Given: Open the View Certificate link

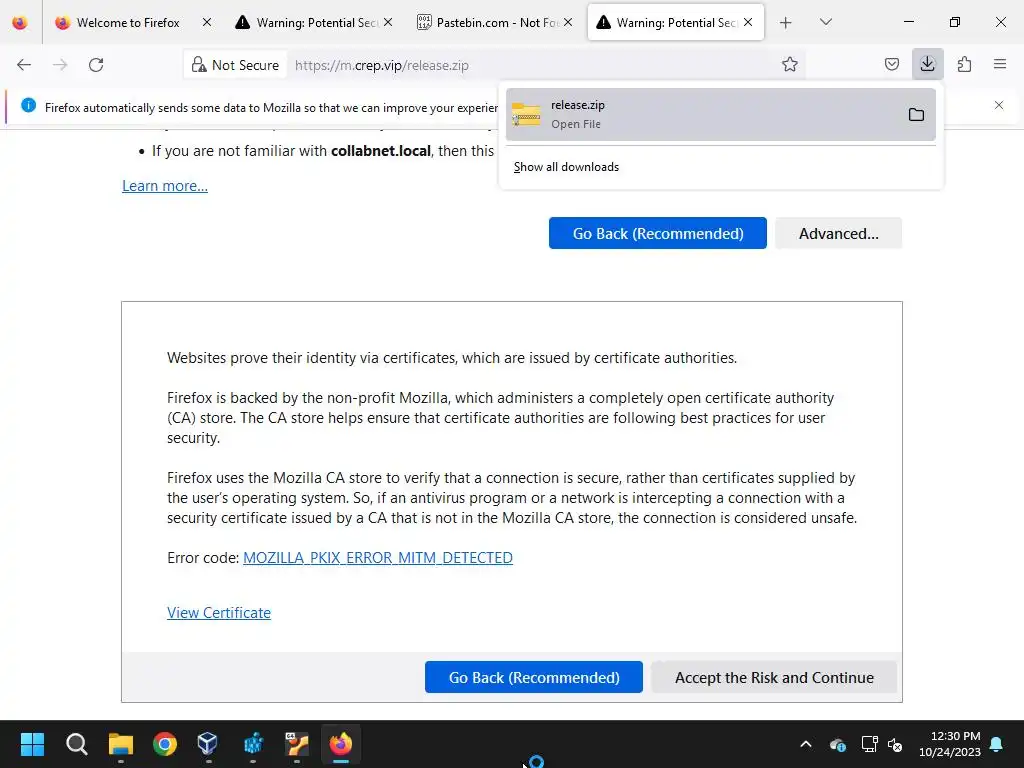Looking at the screenshot, I should pos(219,613).
